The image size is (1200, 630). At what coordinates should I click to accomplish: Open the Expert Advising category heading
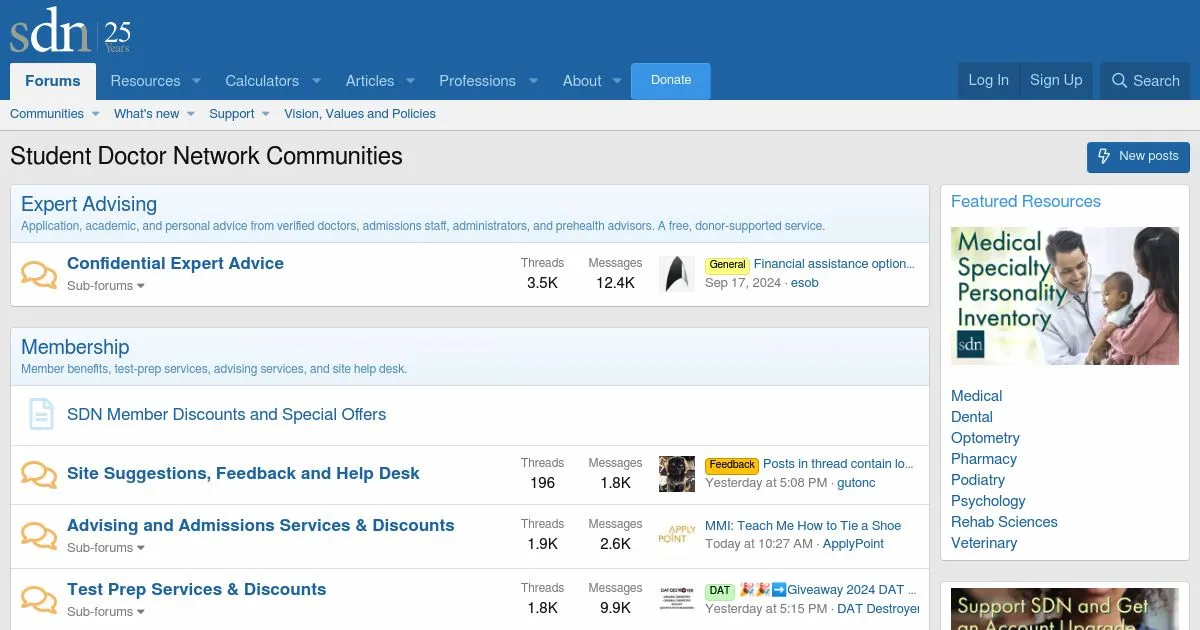pyautogui.click(x=89, y=204)
